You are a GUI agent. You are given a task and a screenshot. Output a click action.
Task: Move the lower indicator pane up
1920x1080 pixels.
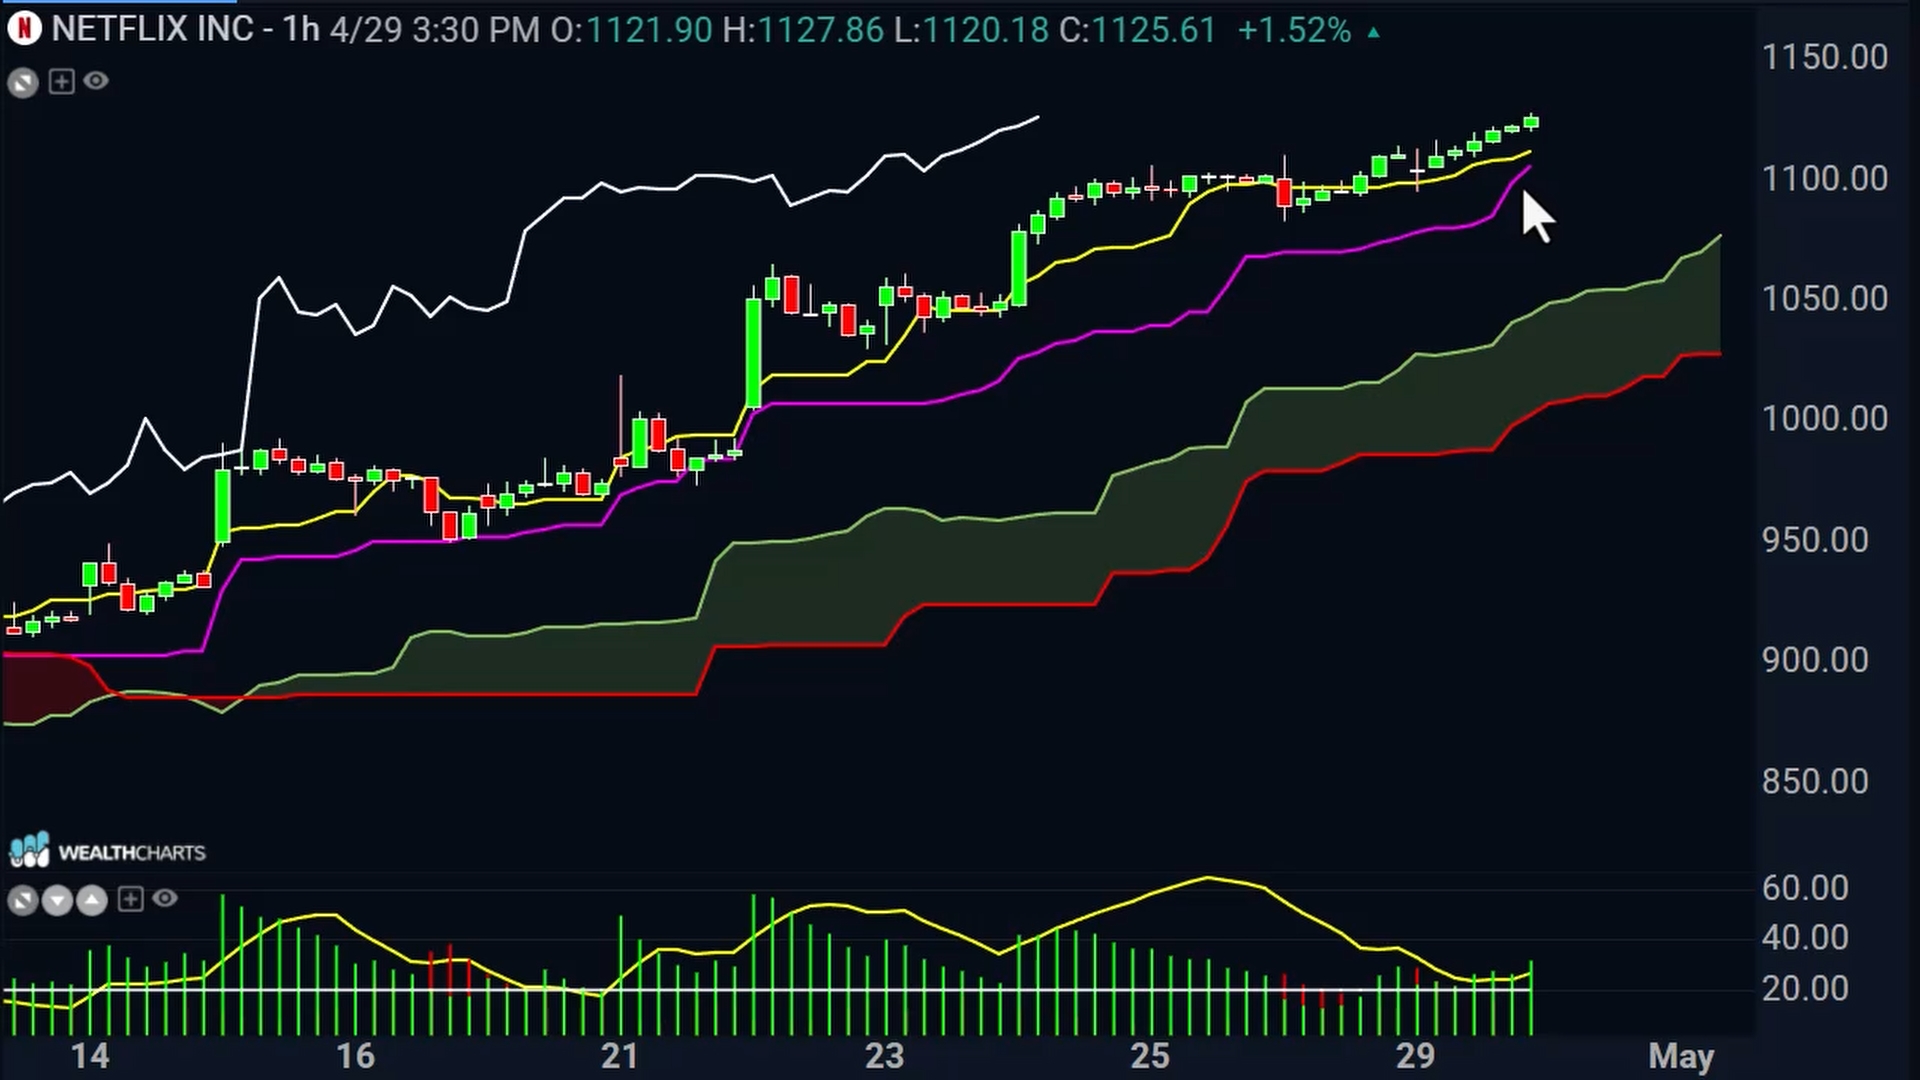pos(92,901)
